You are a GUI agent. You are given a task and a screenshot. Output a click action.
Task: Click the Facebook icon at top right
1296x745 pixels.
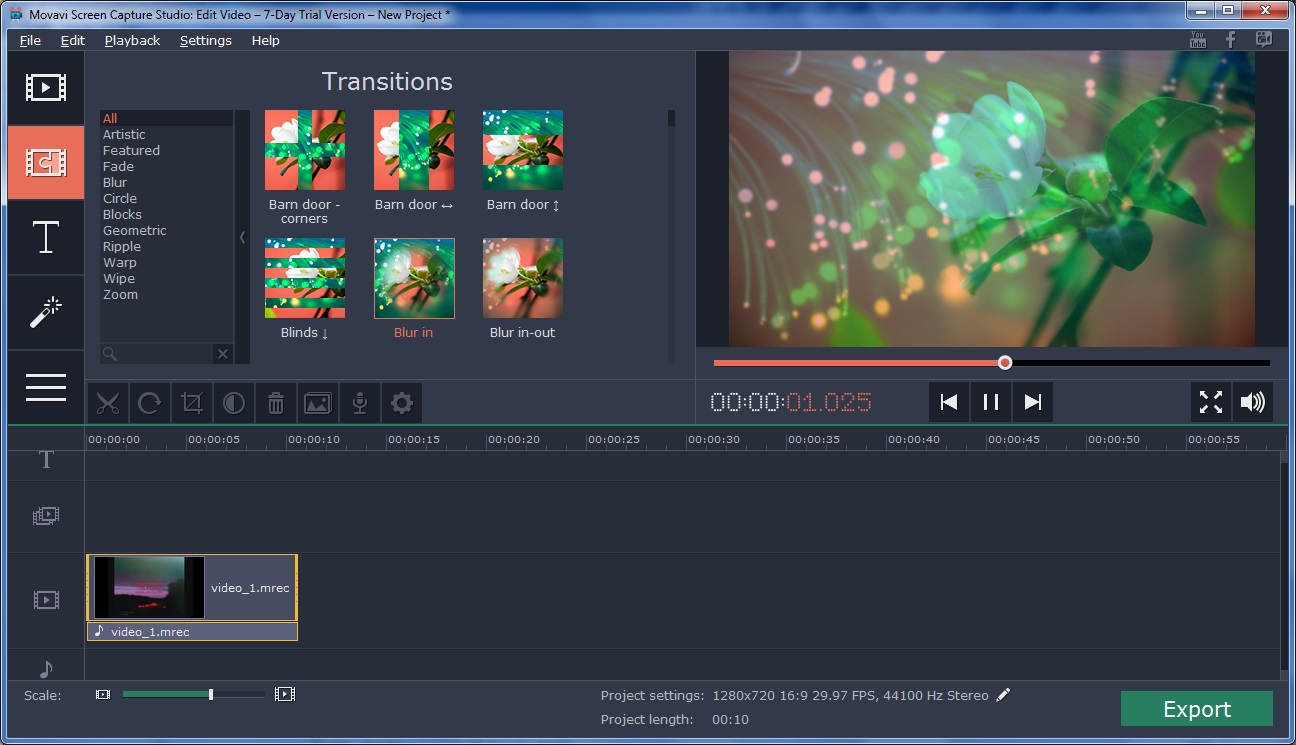pos(1231,39)
